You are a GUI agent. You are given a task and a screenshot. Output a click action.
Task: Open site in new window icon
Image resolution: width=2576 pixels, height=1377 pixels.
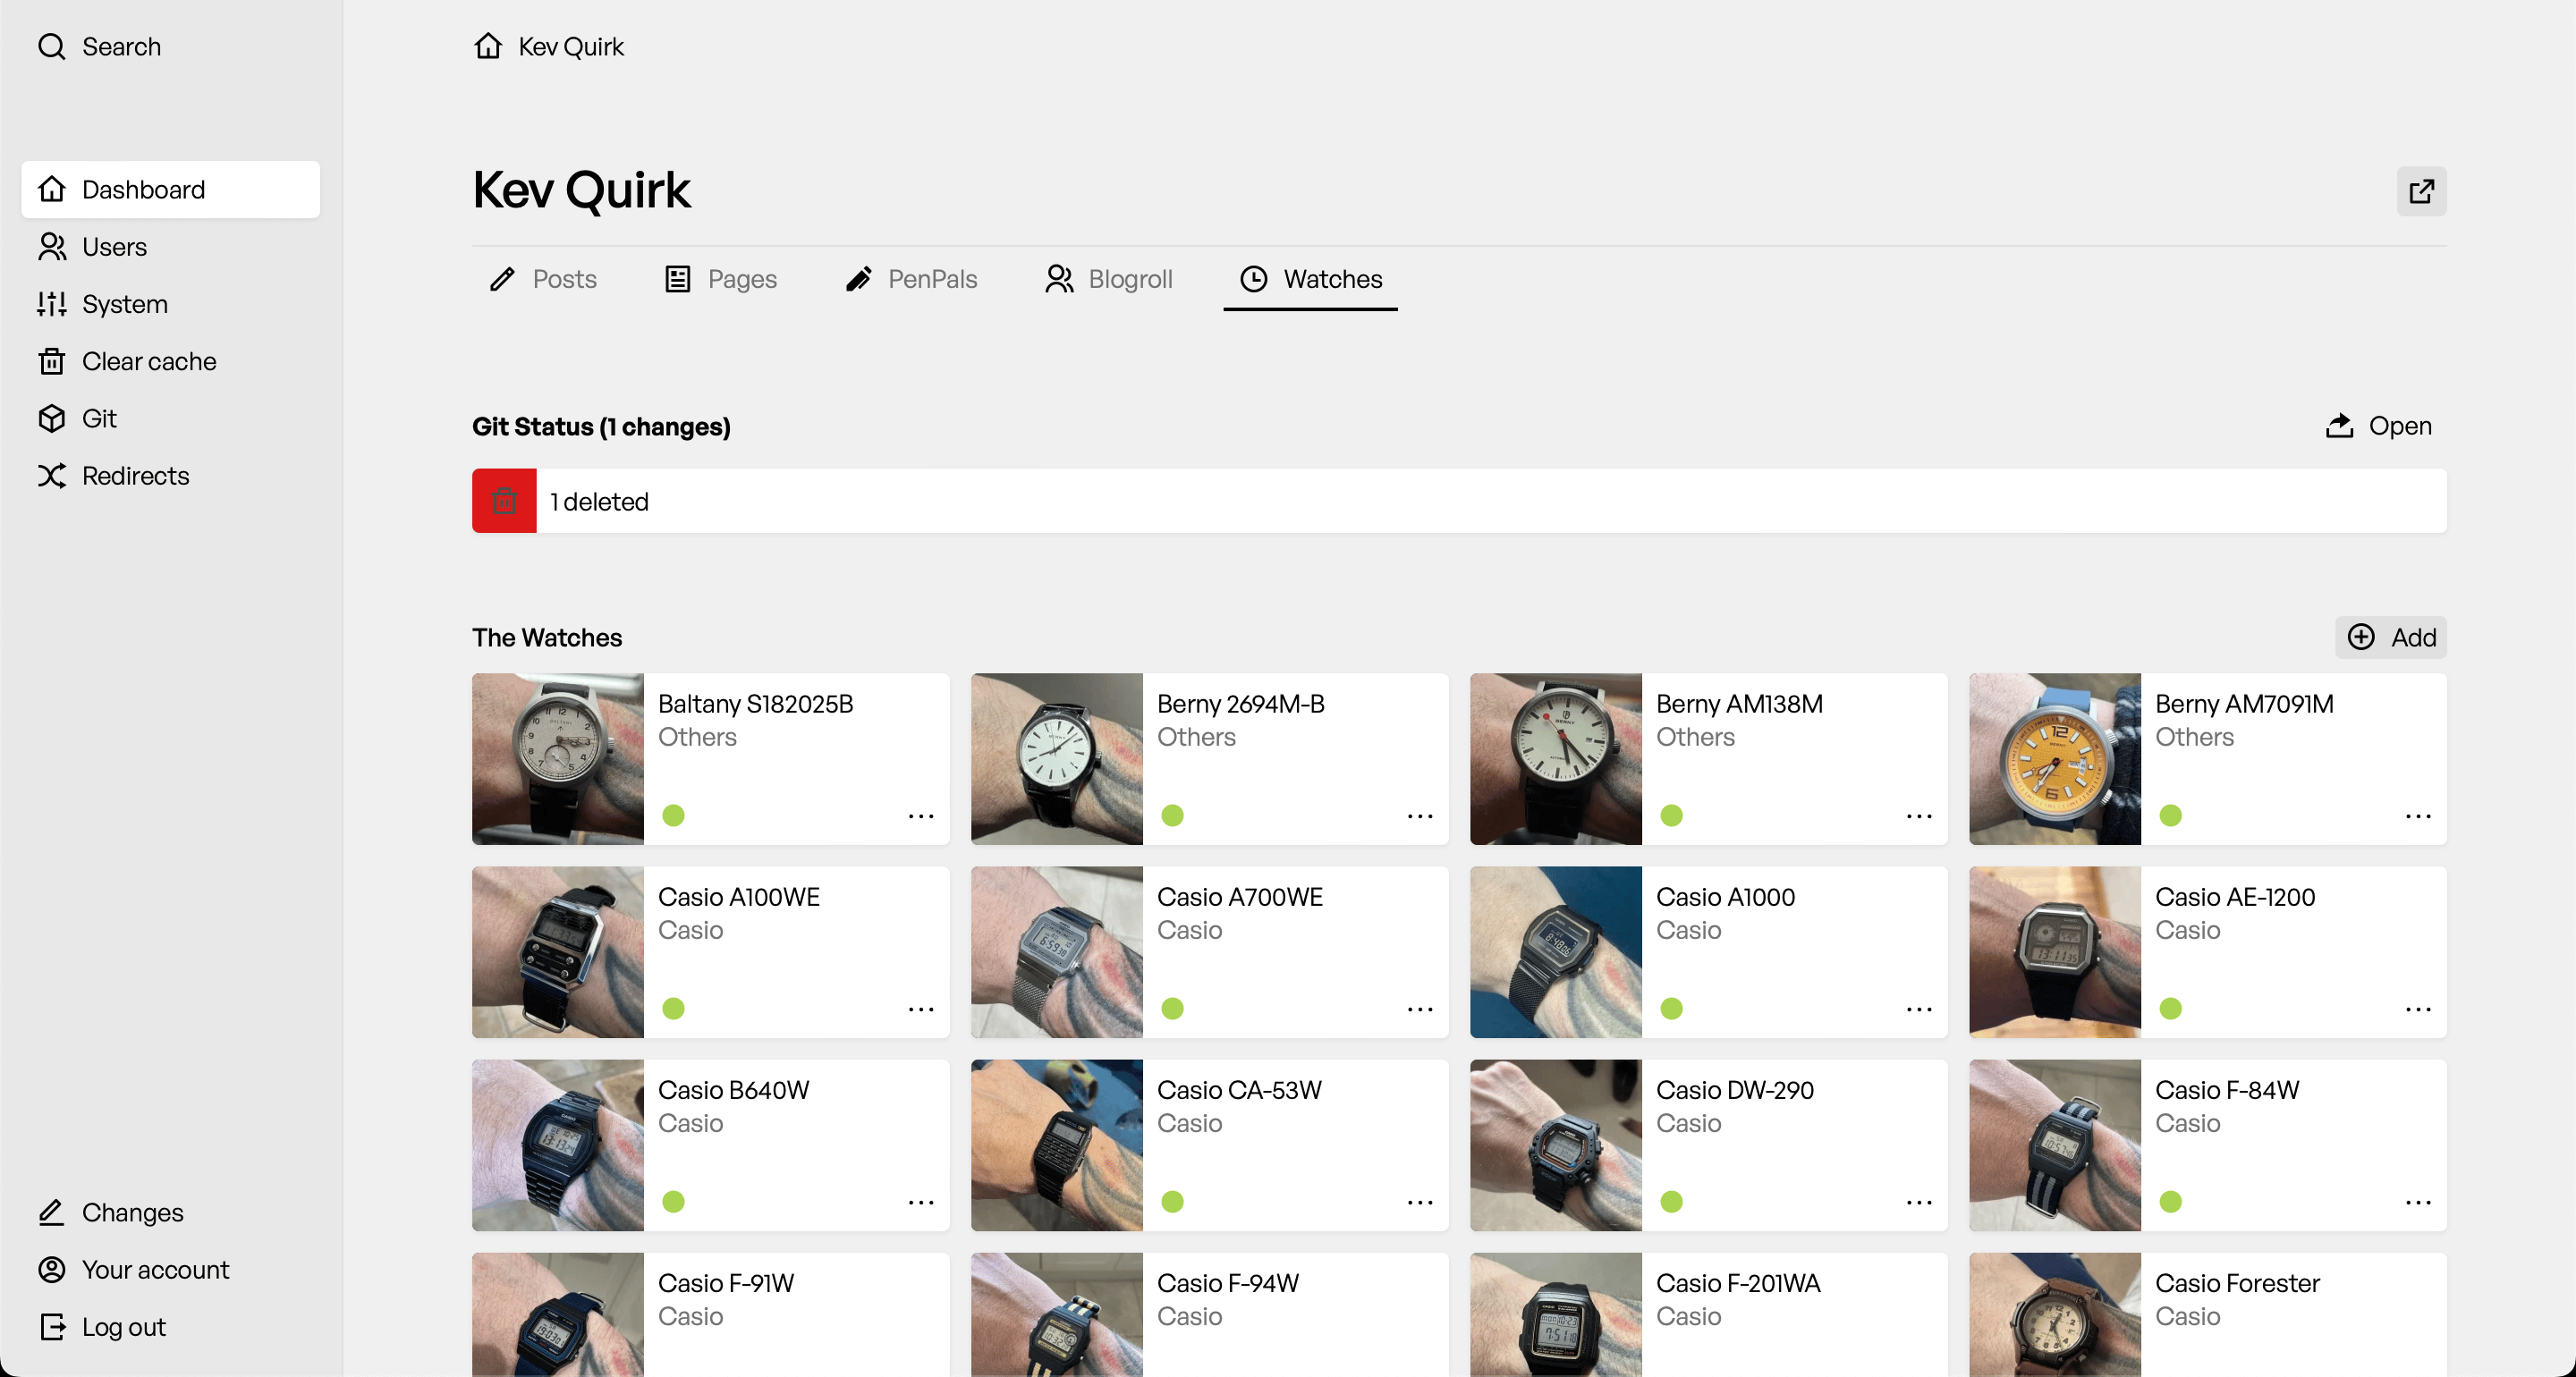(x=2421, y=191)
